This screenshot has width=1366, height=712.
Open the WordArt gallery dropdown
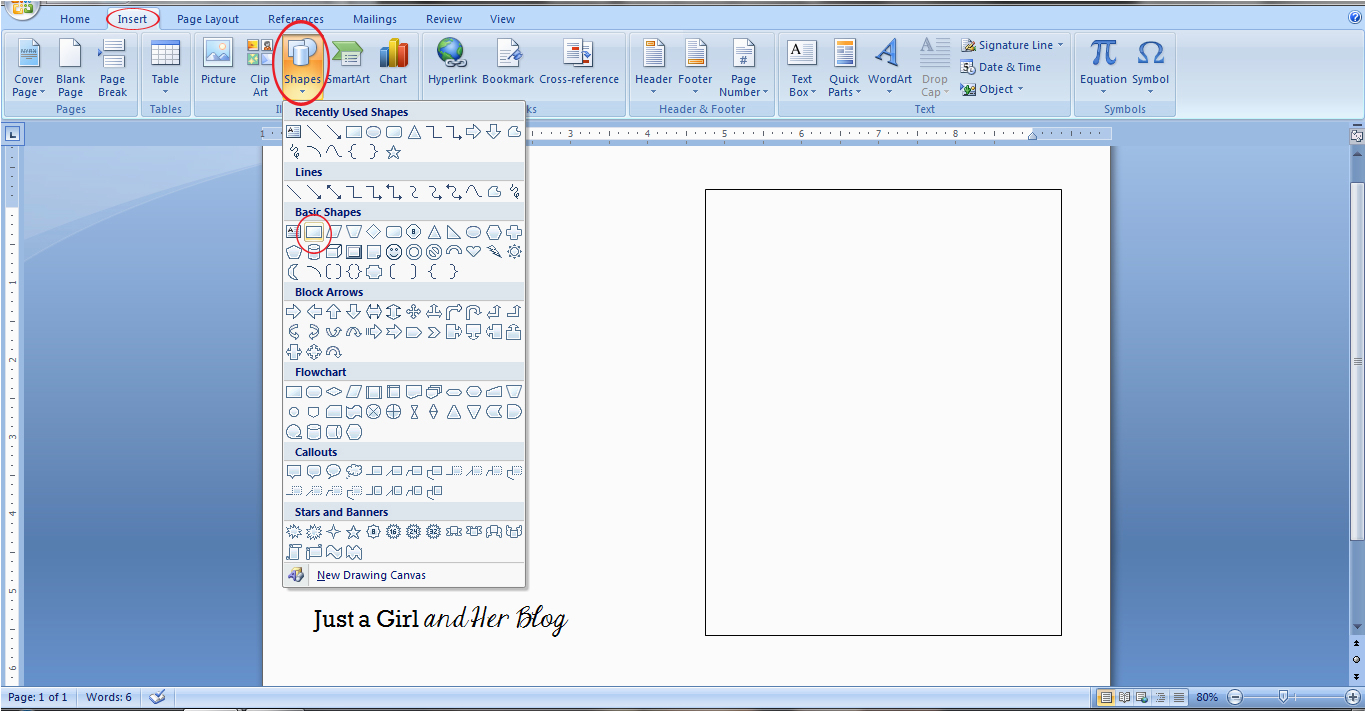pyautogui.click(x=889, y=92)
